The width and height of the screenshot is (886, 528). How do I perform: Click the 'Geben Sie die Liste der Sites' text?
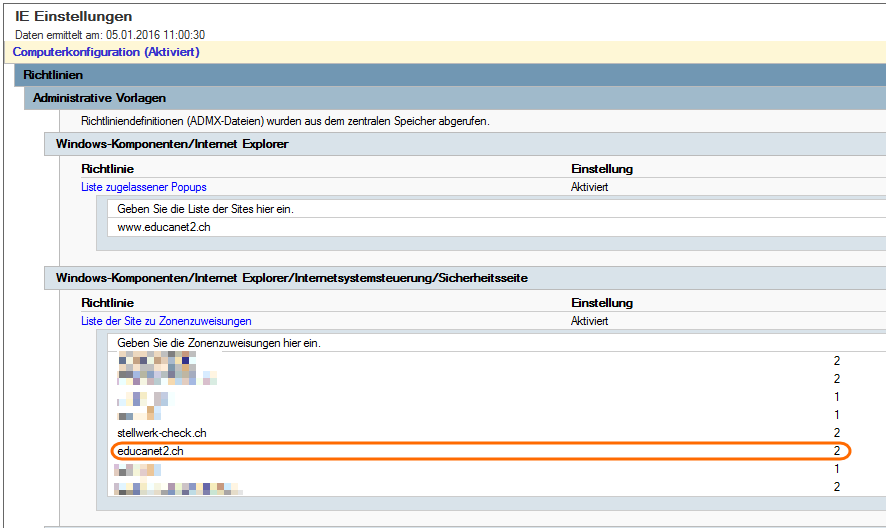[211, 209]
